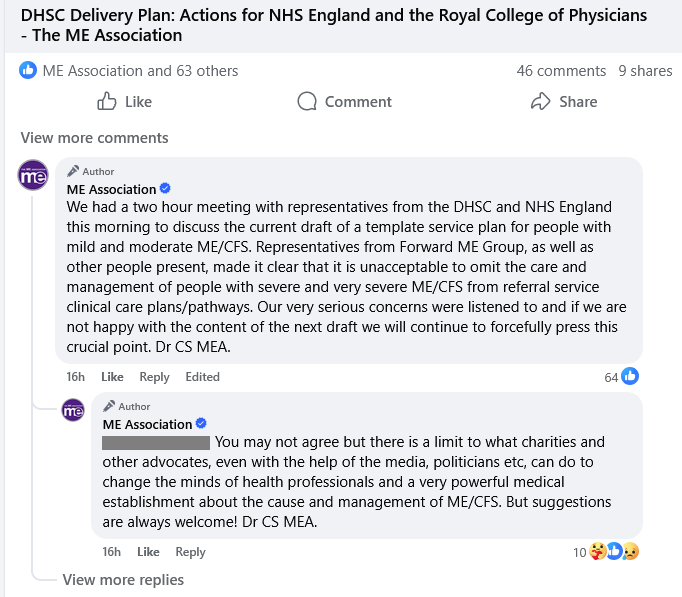Click the verified badge on the reply

[200, 424]
